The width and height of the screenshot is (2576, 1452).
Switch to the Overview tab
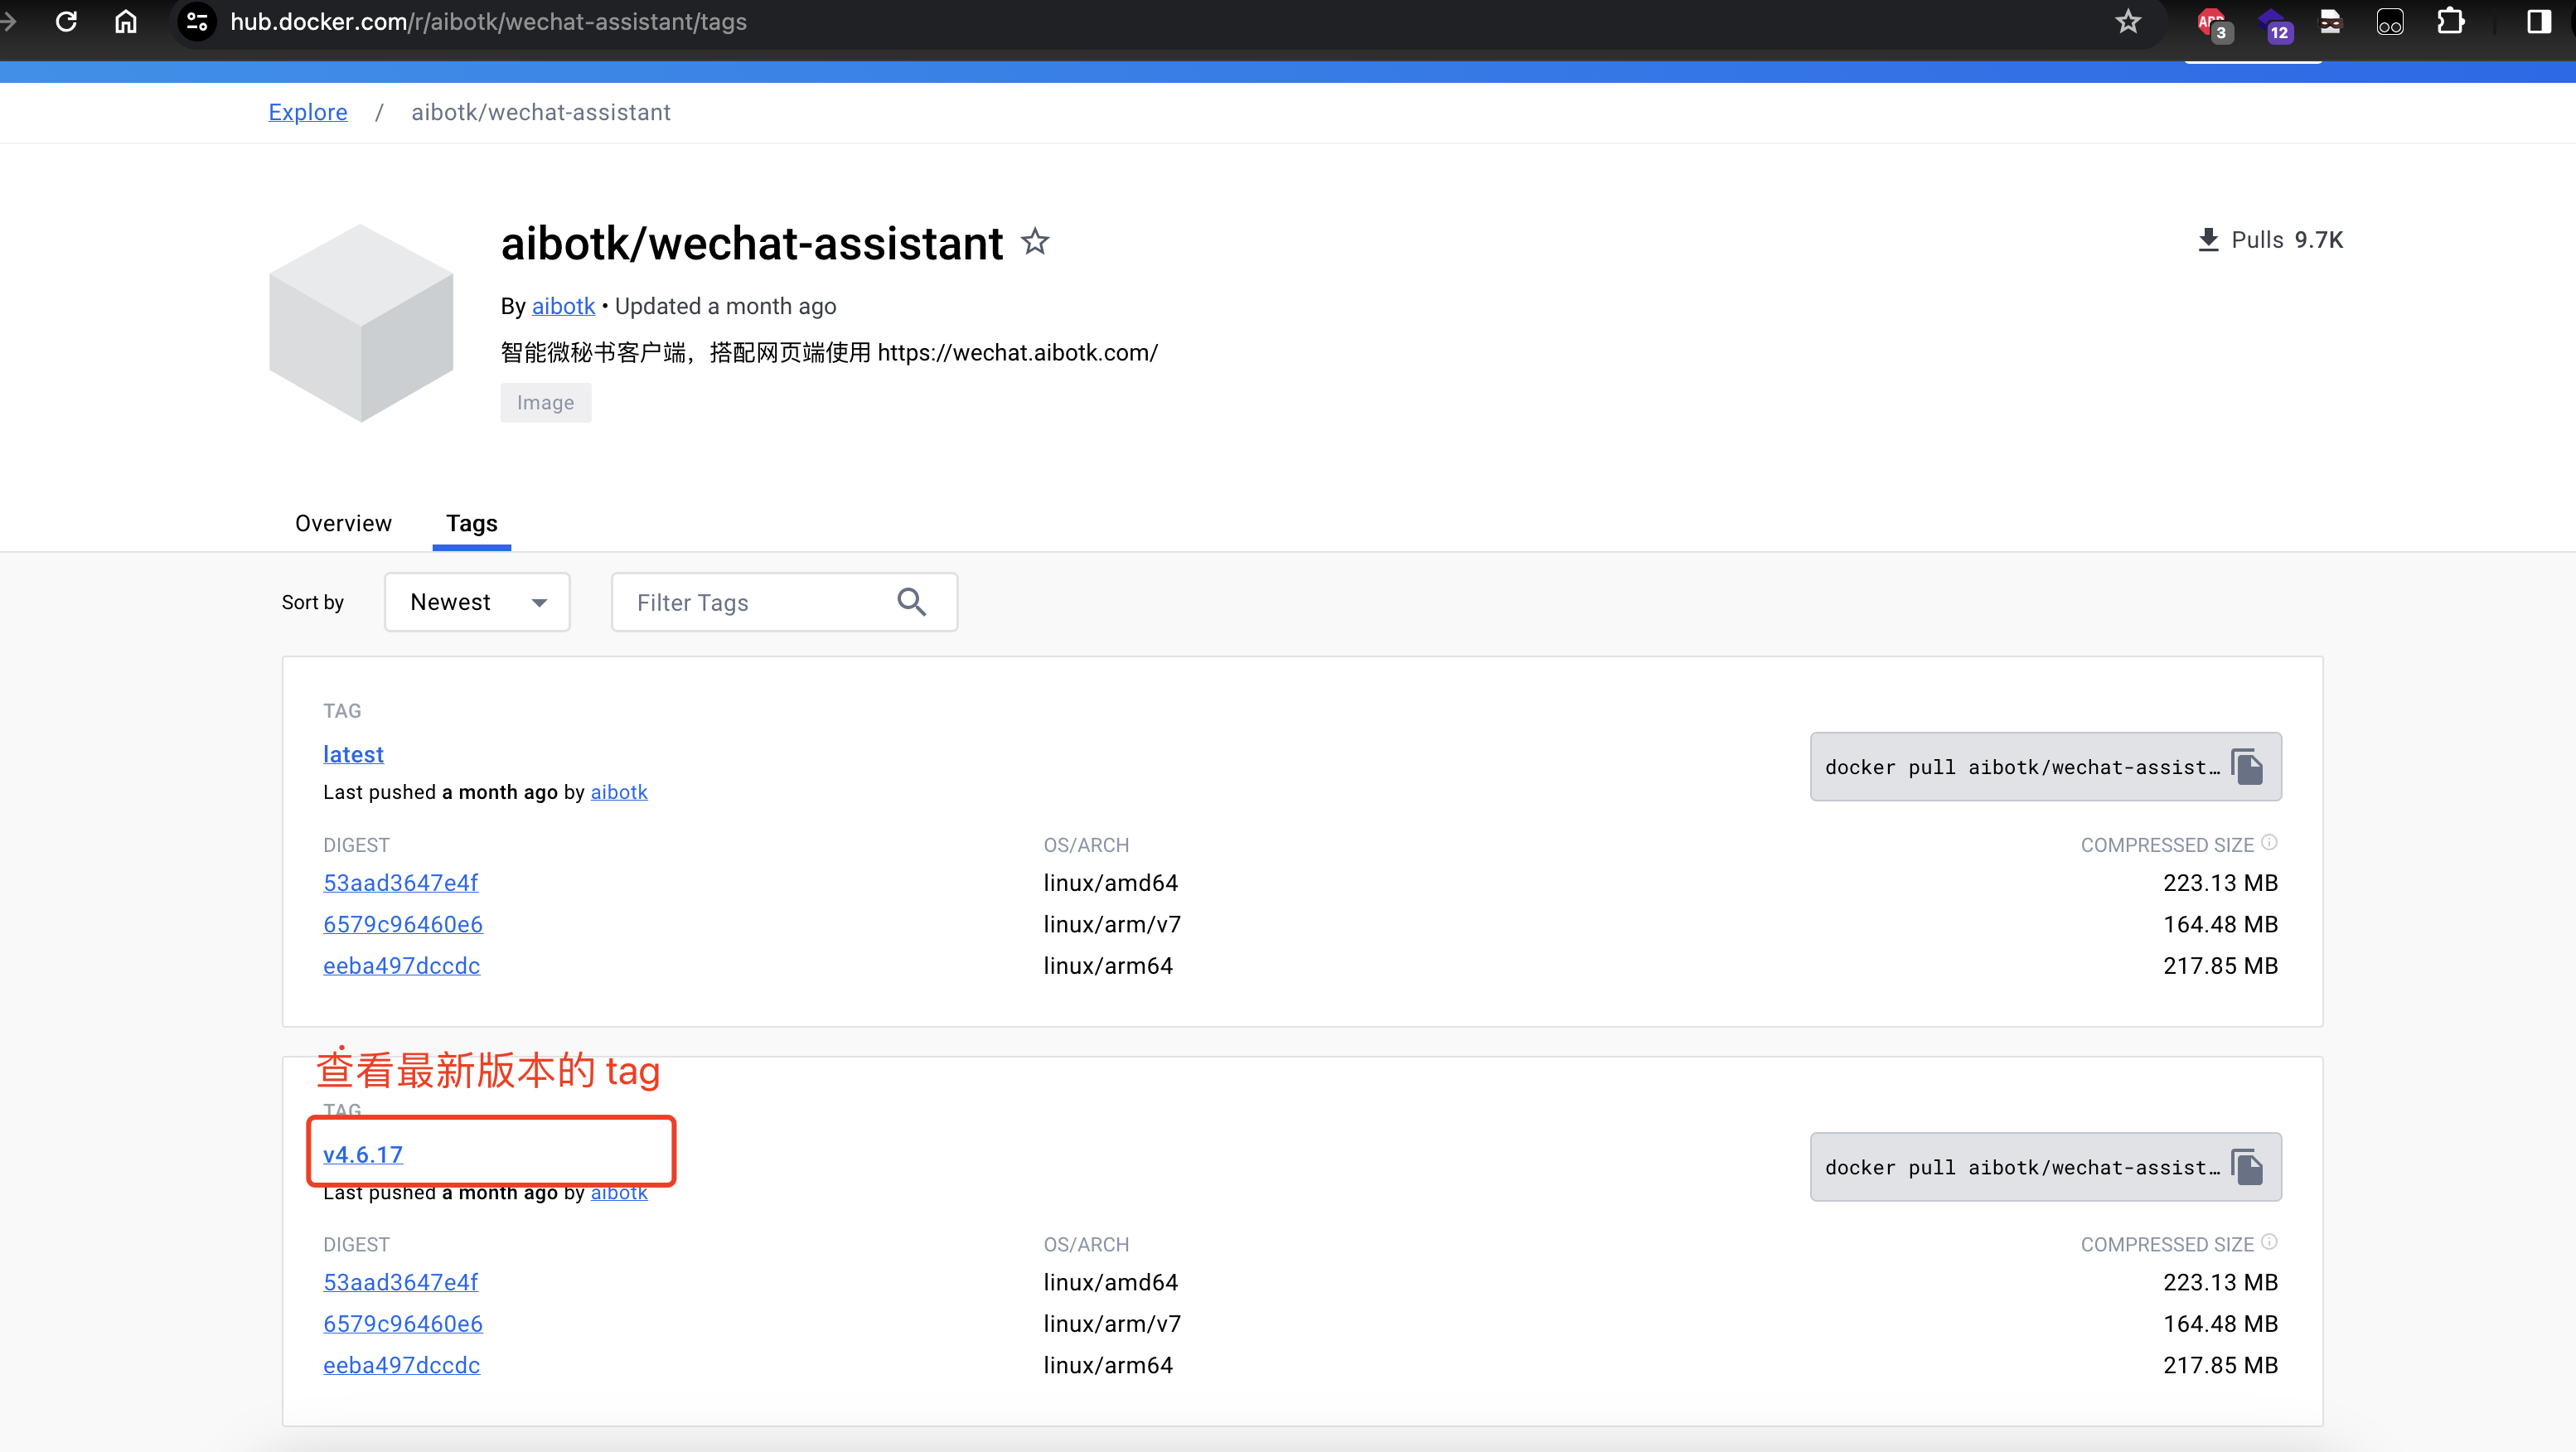click(343, 523)
